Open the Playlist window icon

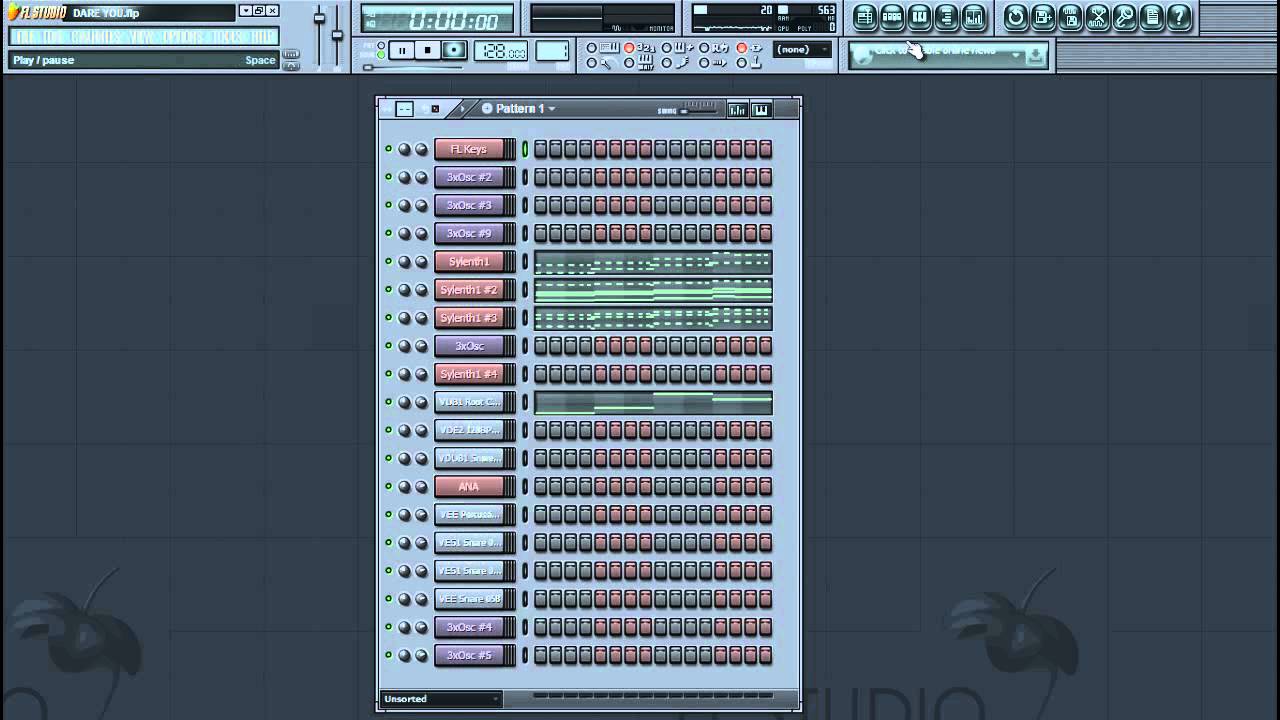865,17
